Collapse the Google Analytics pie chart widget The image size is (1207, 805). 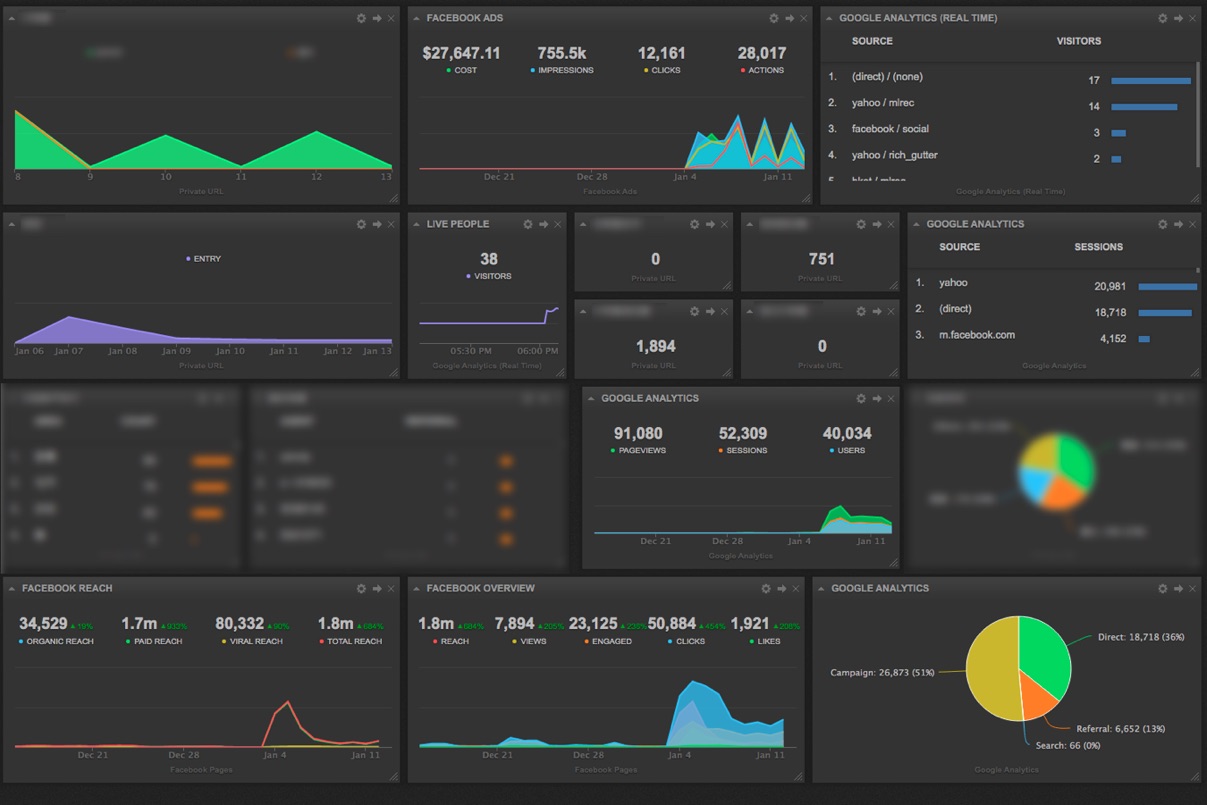point(823,588)
